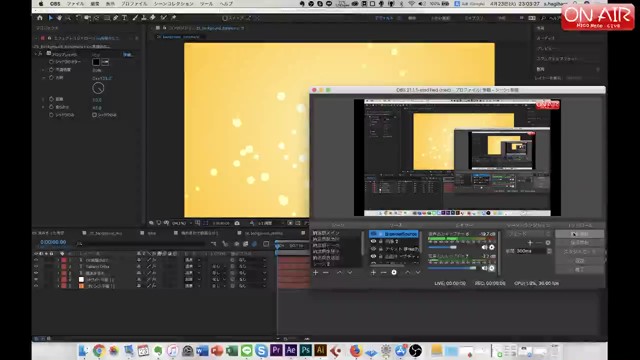Open the ツール menu
Viewport: 640px width, 360px height.
207,4
